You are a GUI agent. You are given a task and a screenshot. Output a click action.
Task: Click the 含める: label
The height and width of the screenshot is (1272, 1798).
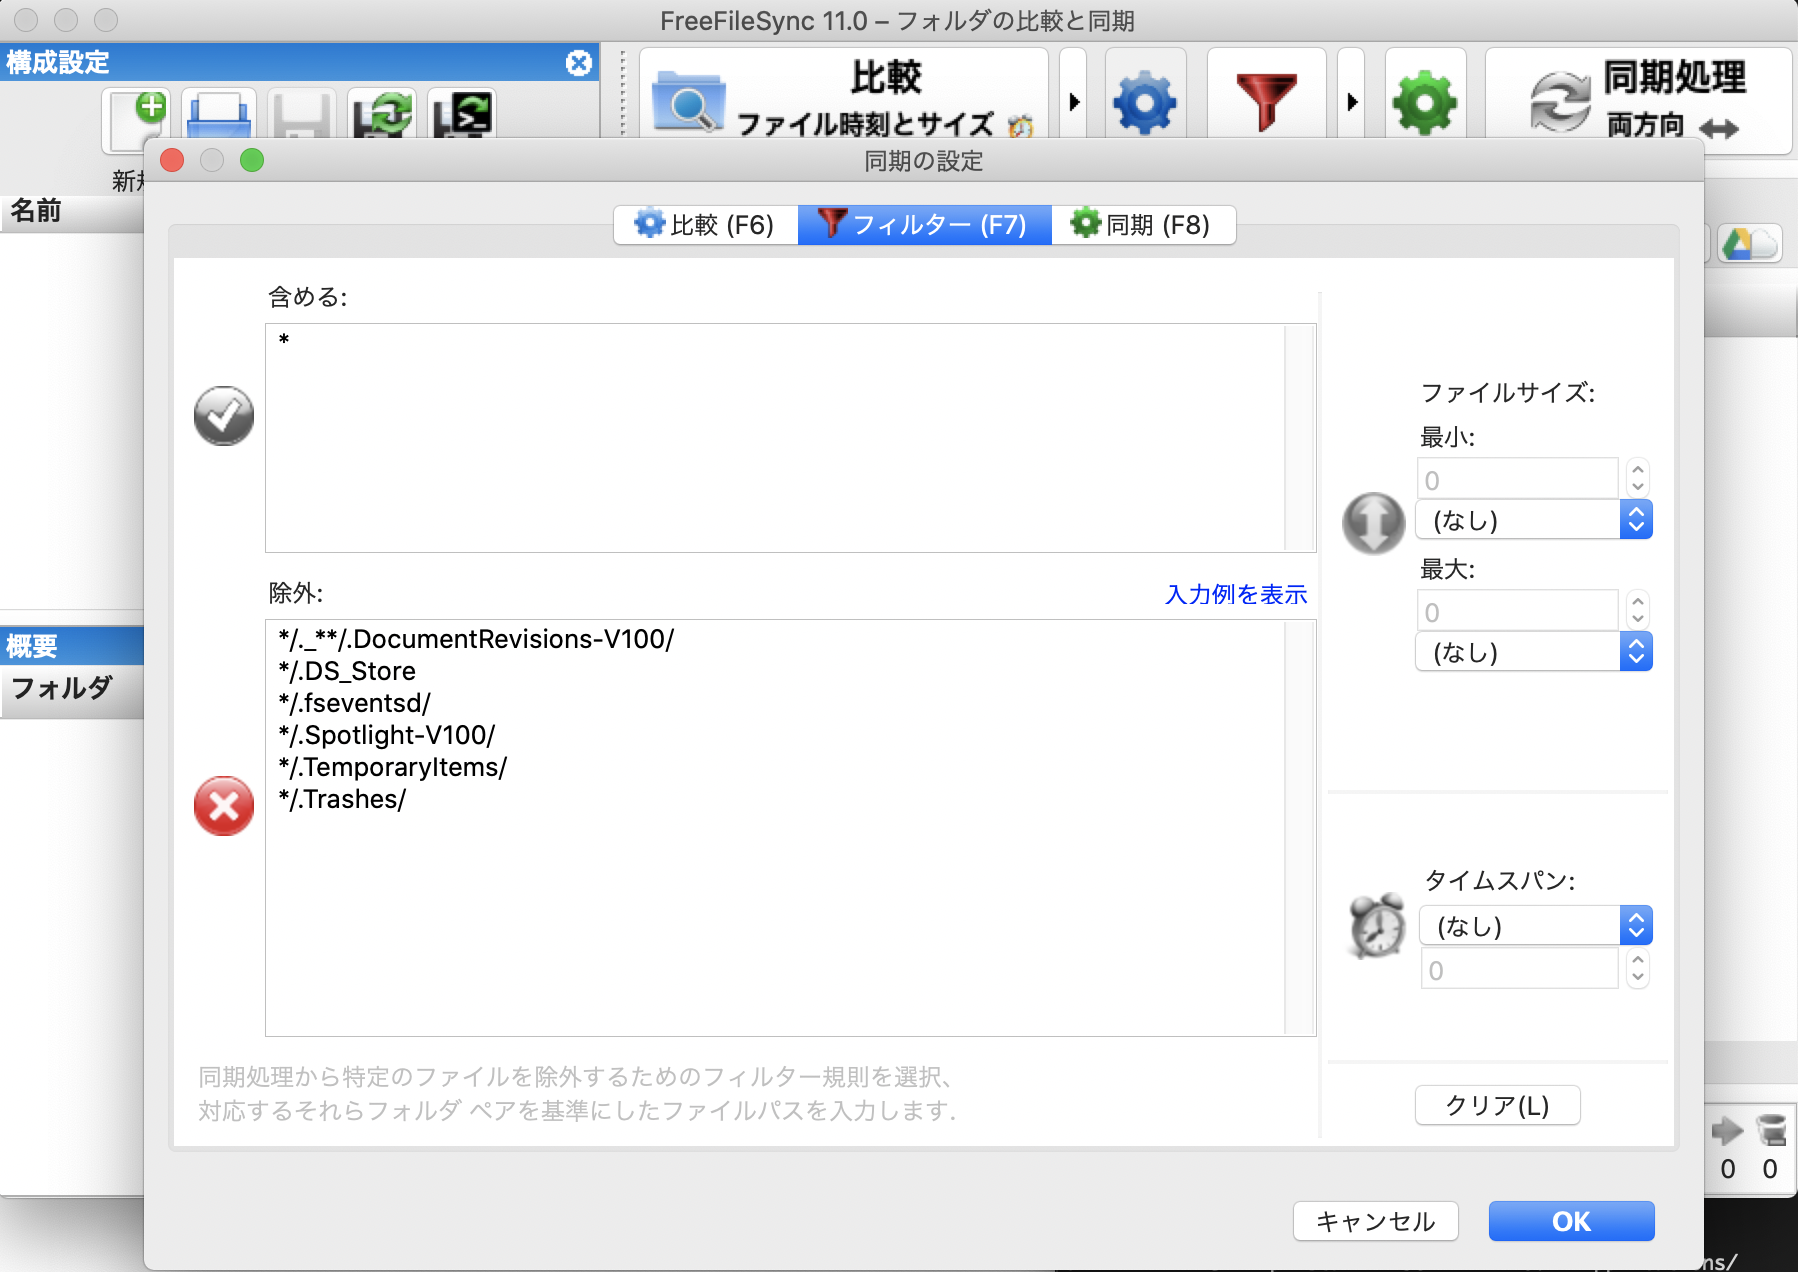[308, 297]
